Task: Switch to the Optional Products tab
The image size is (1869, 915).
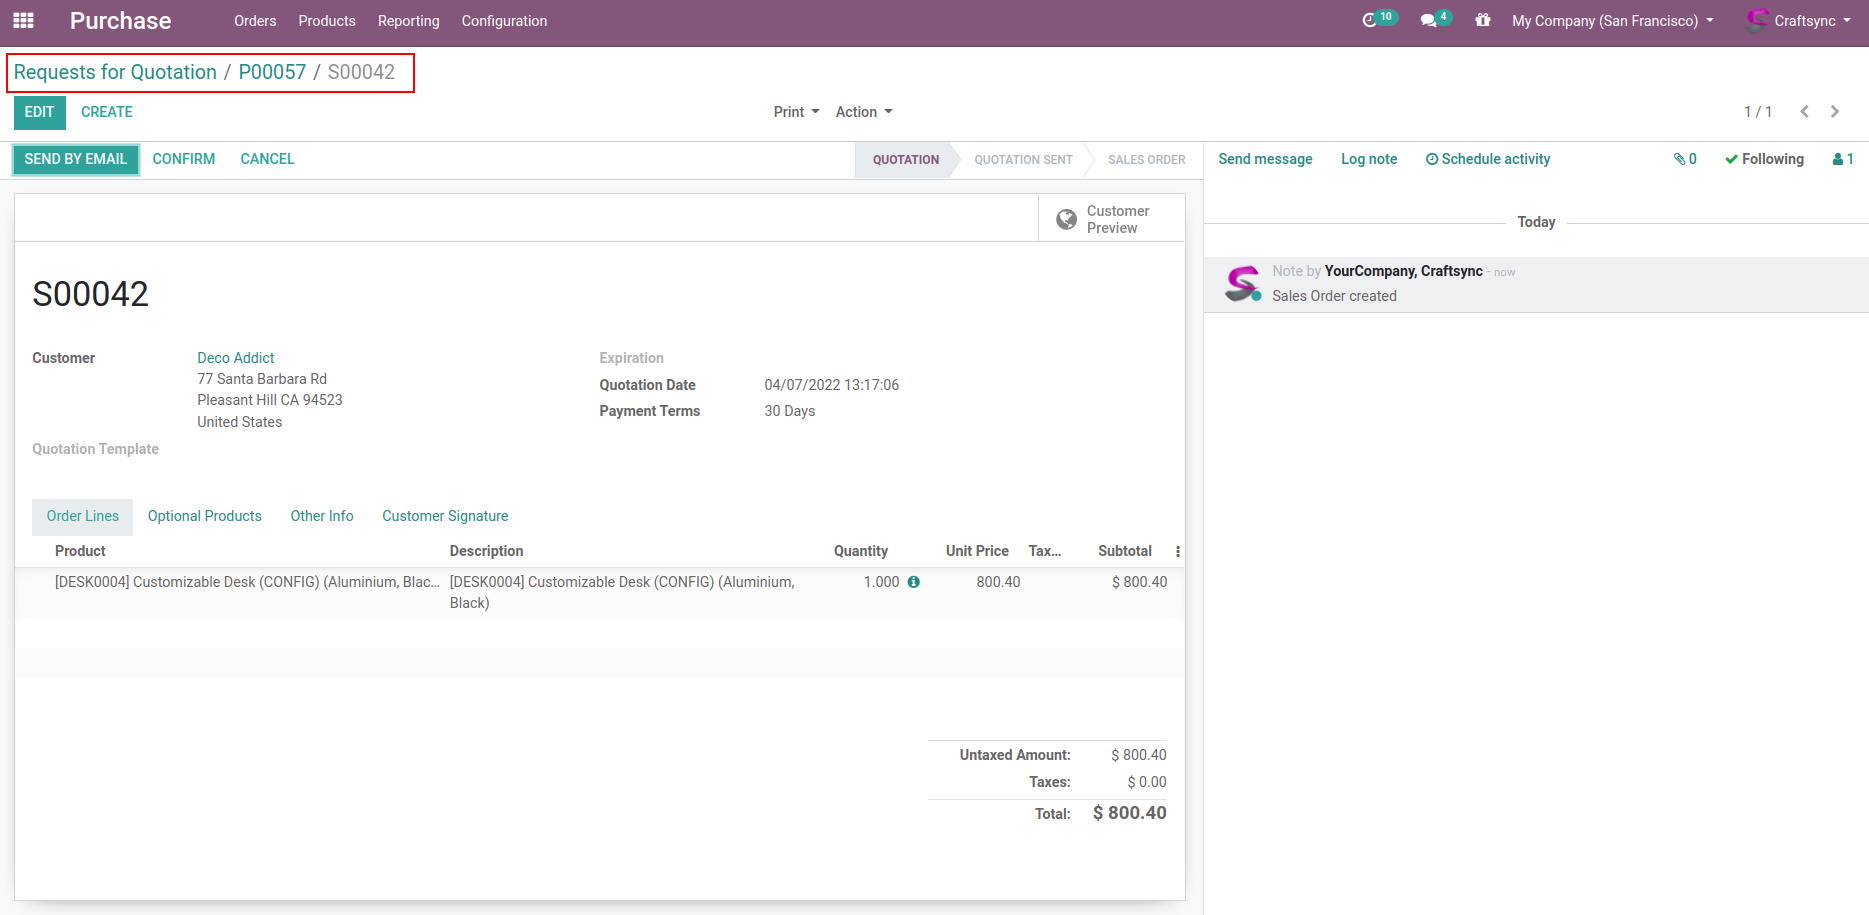Action: pos(205,516)
